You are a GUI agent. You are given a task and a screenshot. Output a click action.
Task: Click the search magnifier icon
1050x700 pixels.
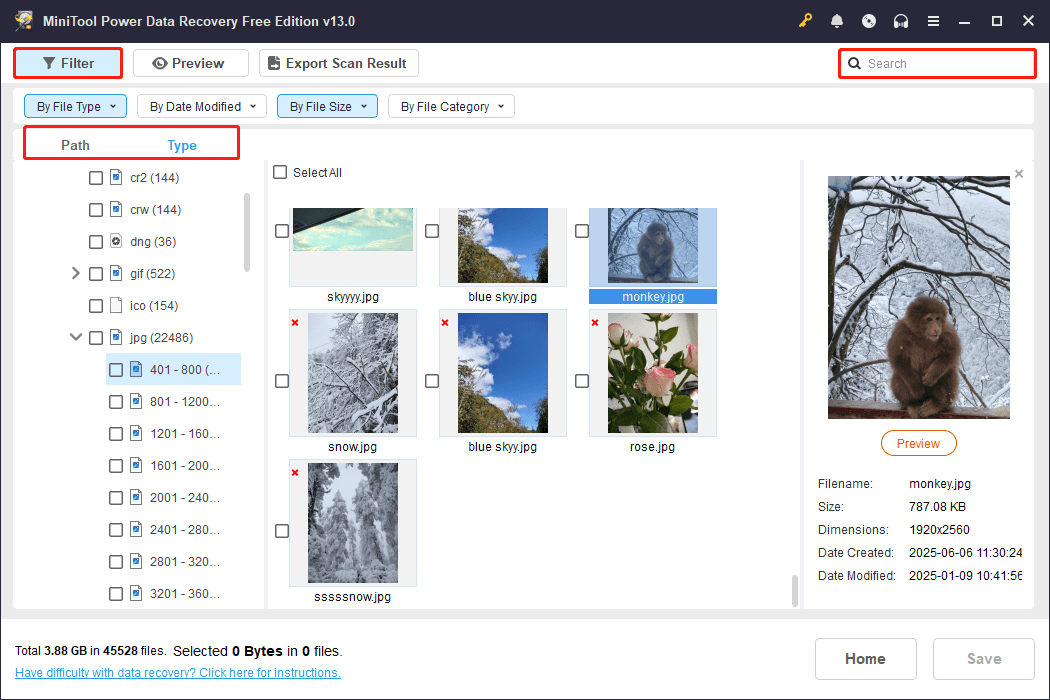tap(854, 64)
